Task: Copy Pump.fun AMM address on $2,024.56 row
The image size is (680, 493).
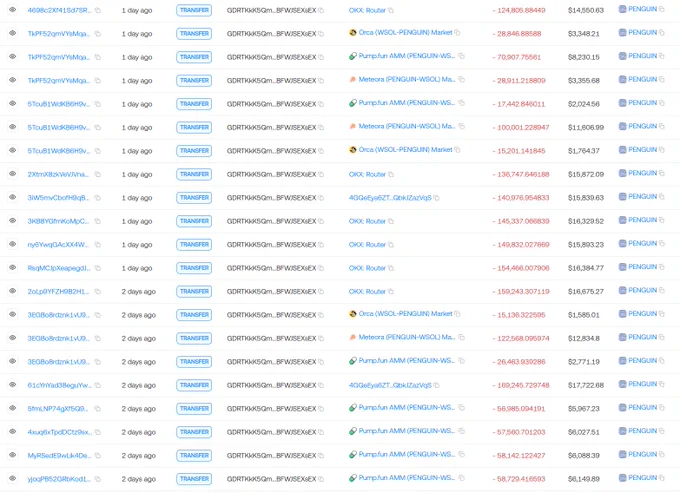Action: point(461,103)
